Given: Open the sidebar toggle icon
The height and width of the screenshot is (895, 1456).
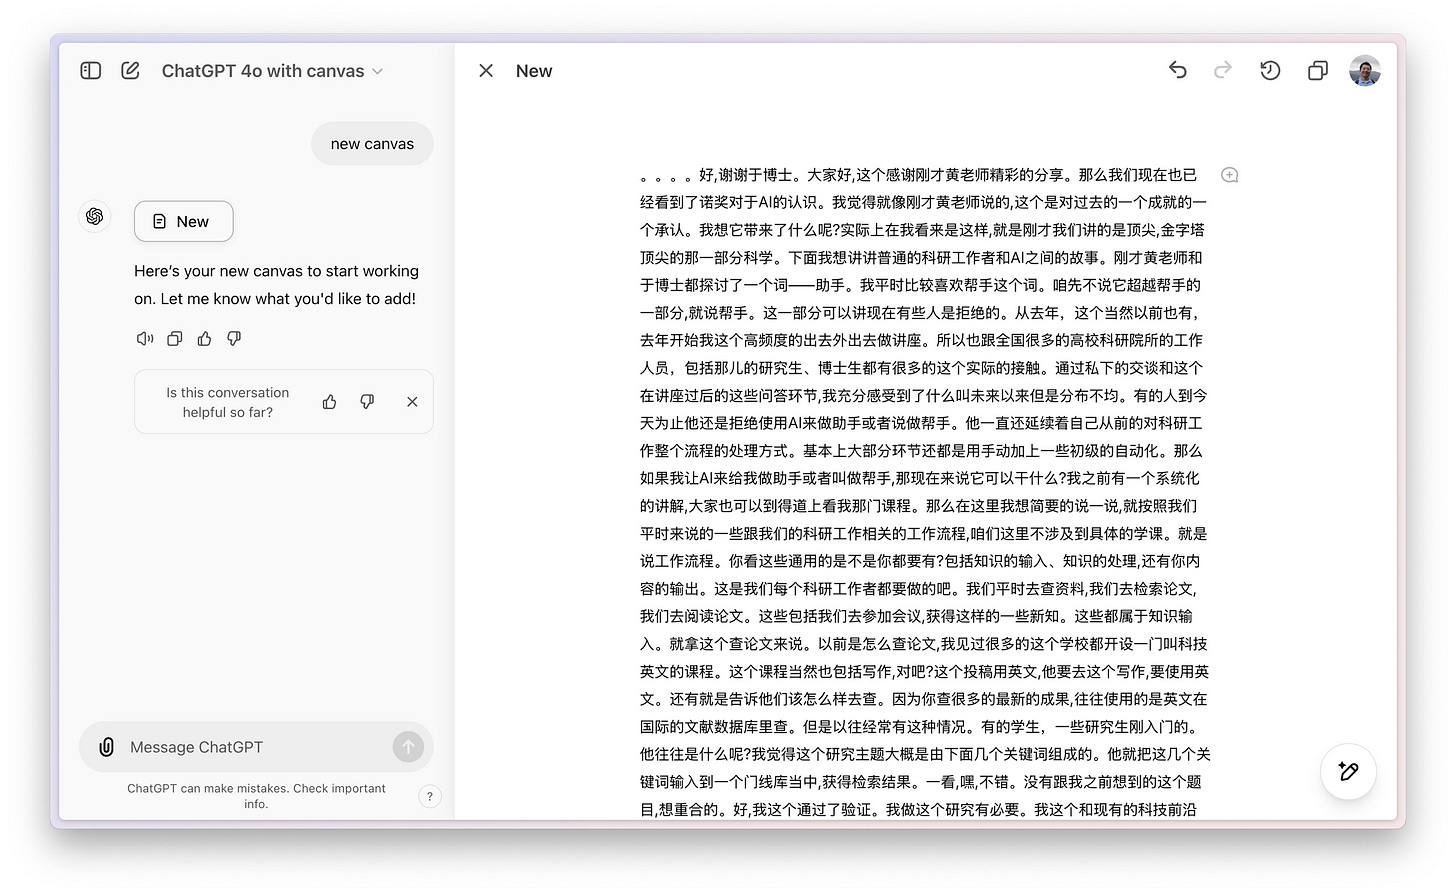Looking at the screenshot, I should pos(90,70).
